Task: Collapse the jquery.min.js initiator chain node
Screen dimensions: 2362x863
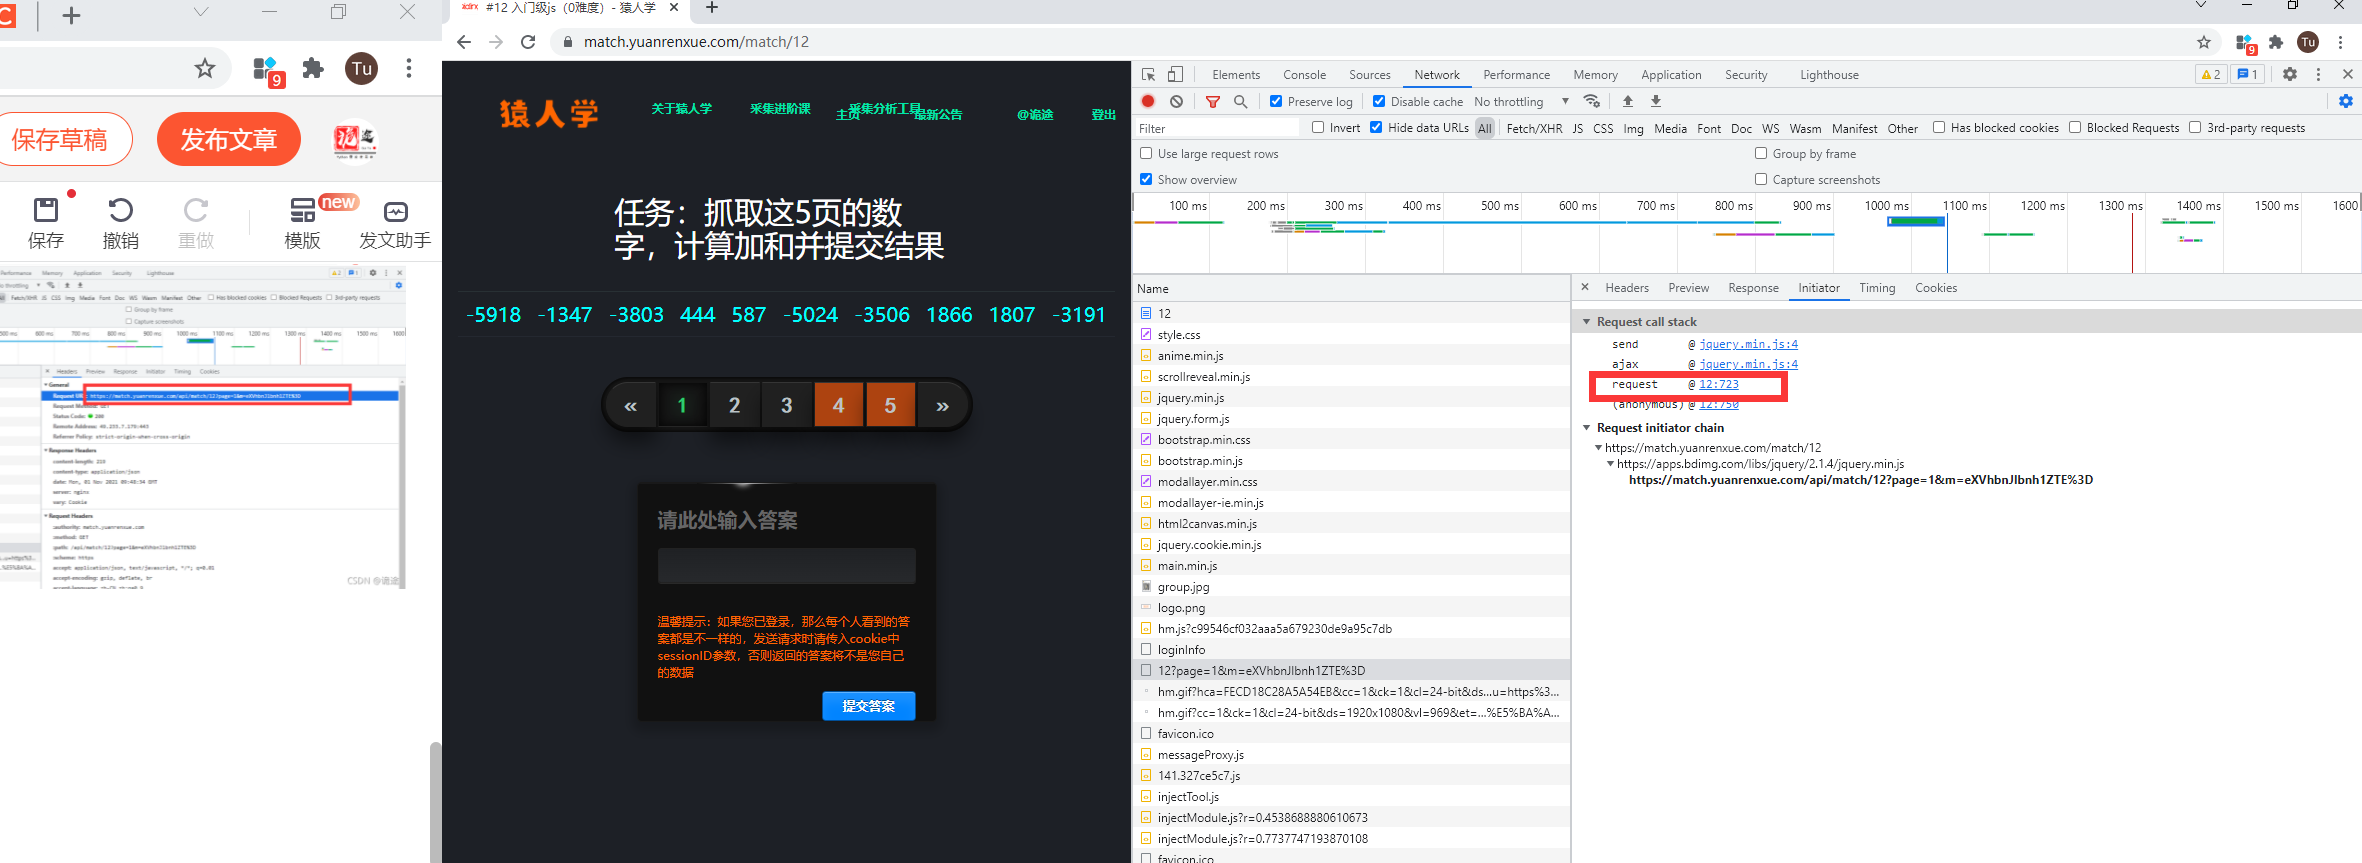Action: click(x=1610, y=464)
